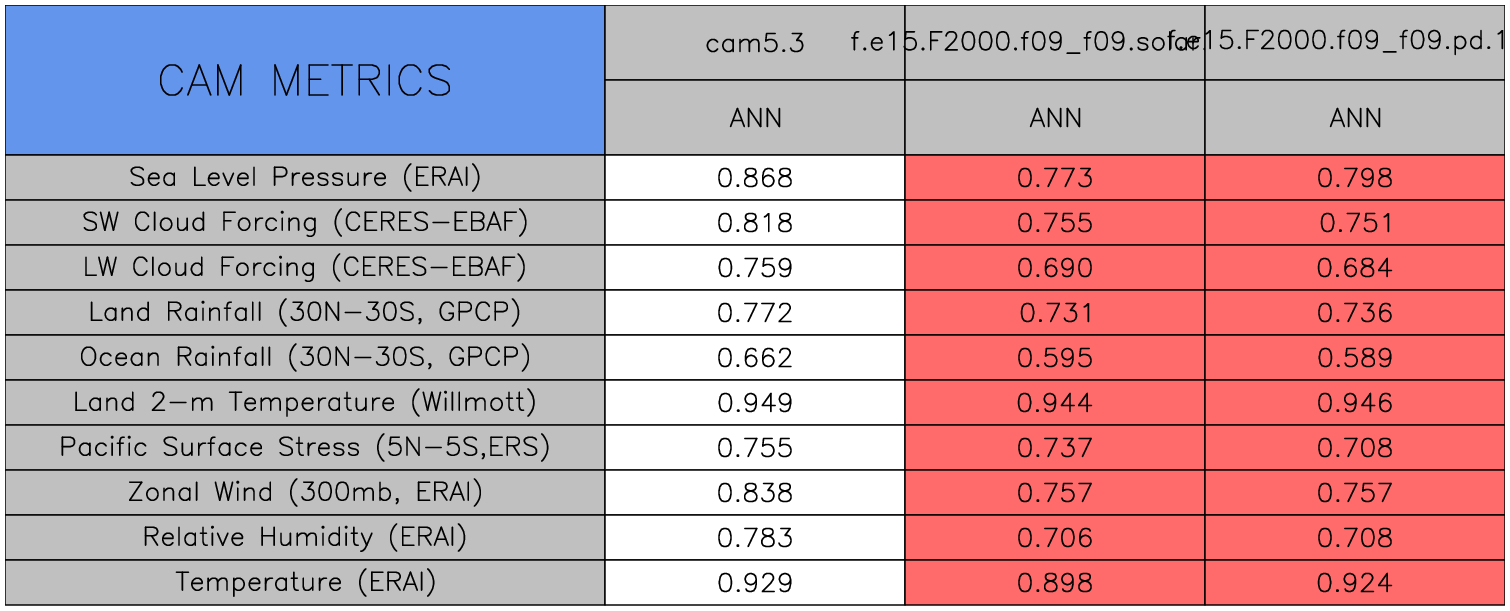Viewport: 1510px width, 611px height.
Task: Click the red cell showing 0.798
Action: (x=1355, y=178)
